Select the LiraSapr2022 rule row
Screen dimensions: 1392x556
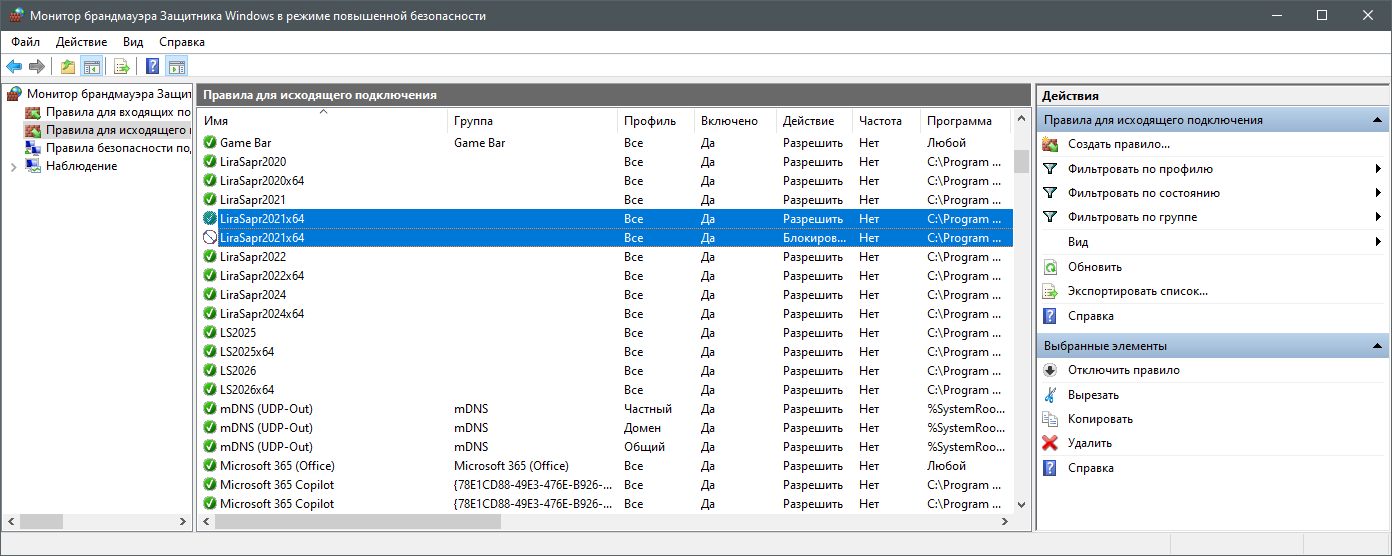coord(605,257)
